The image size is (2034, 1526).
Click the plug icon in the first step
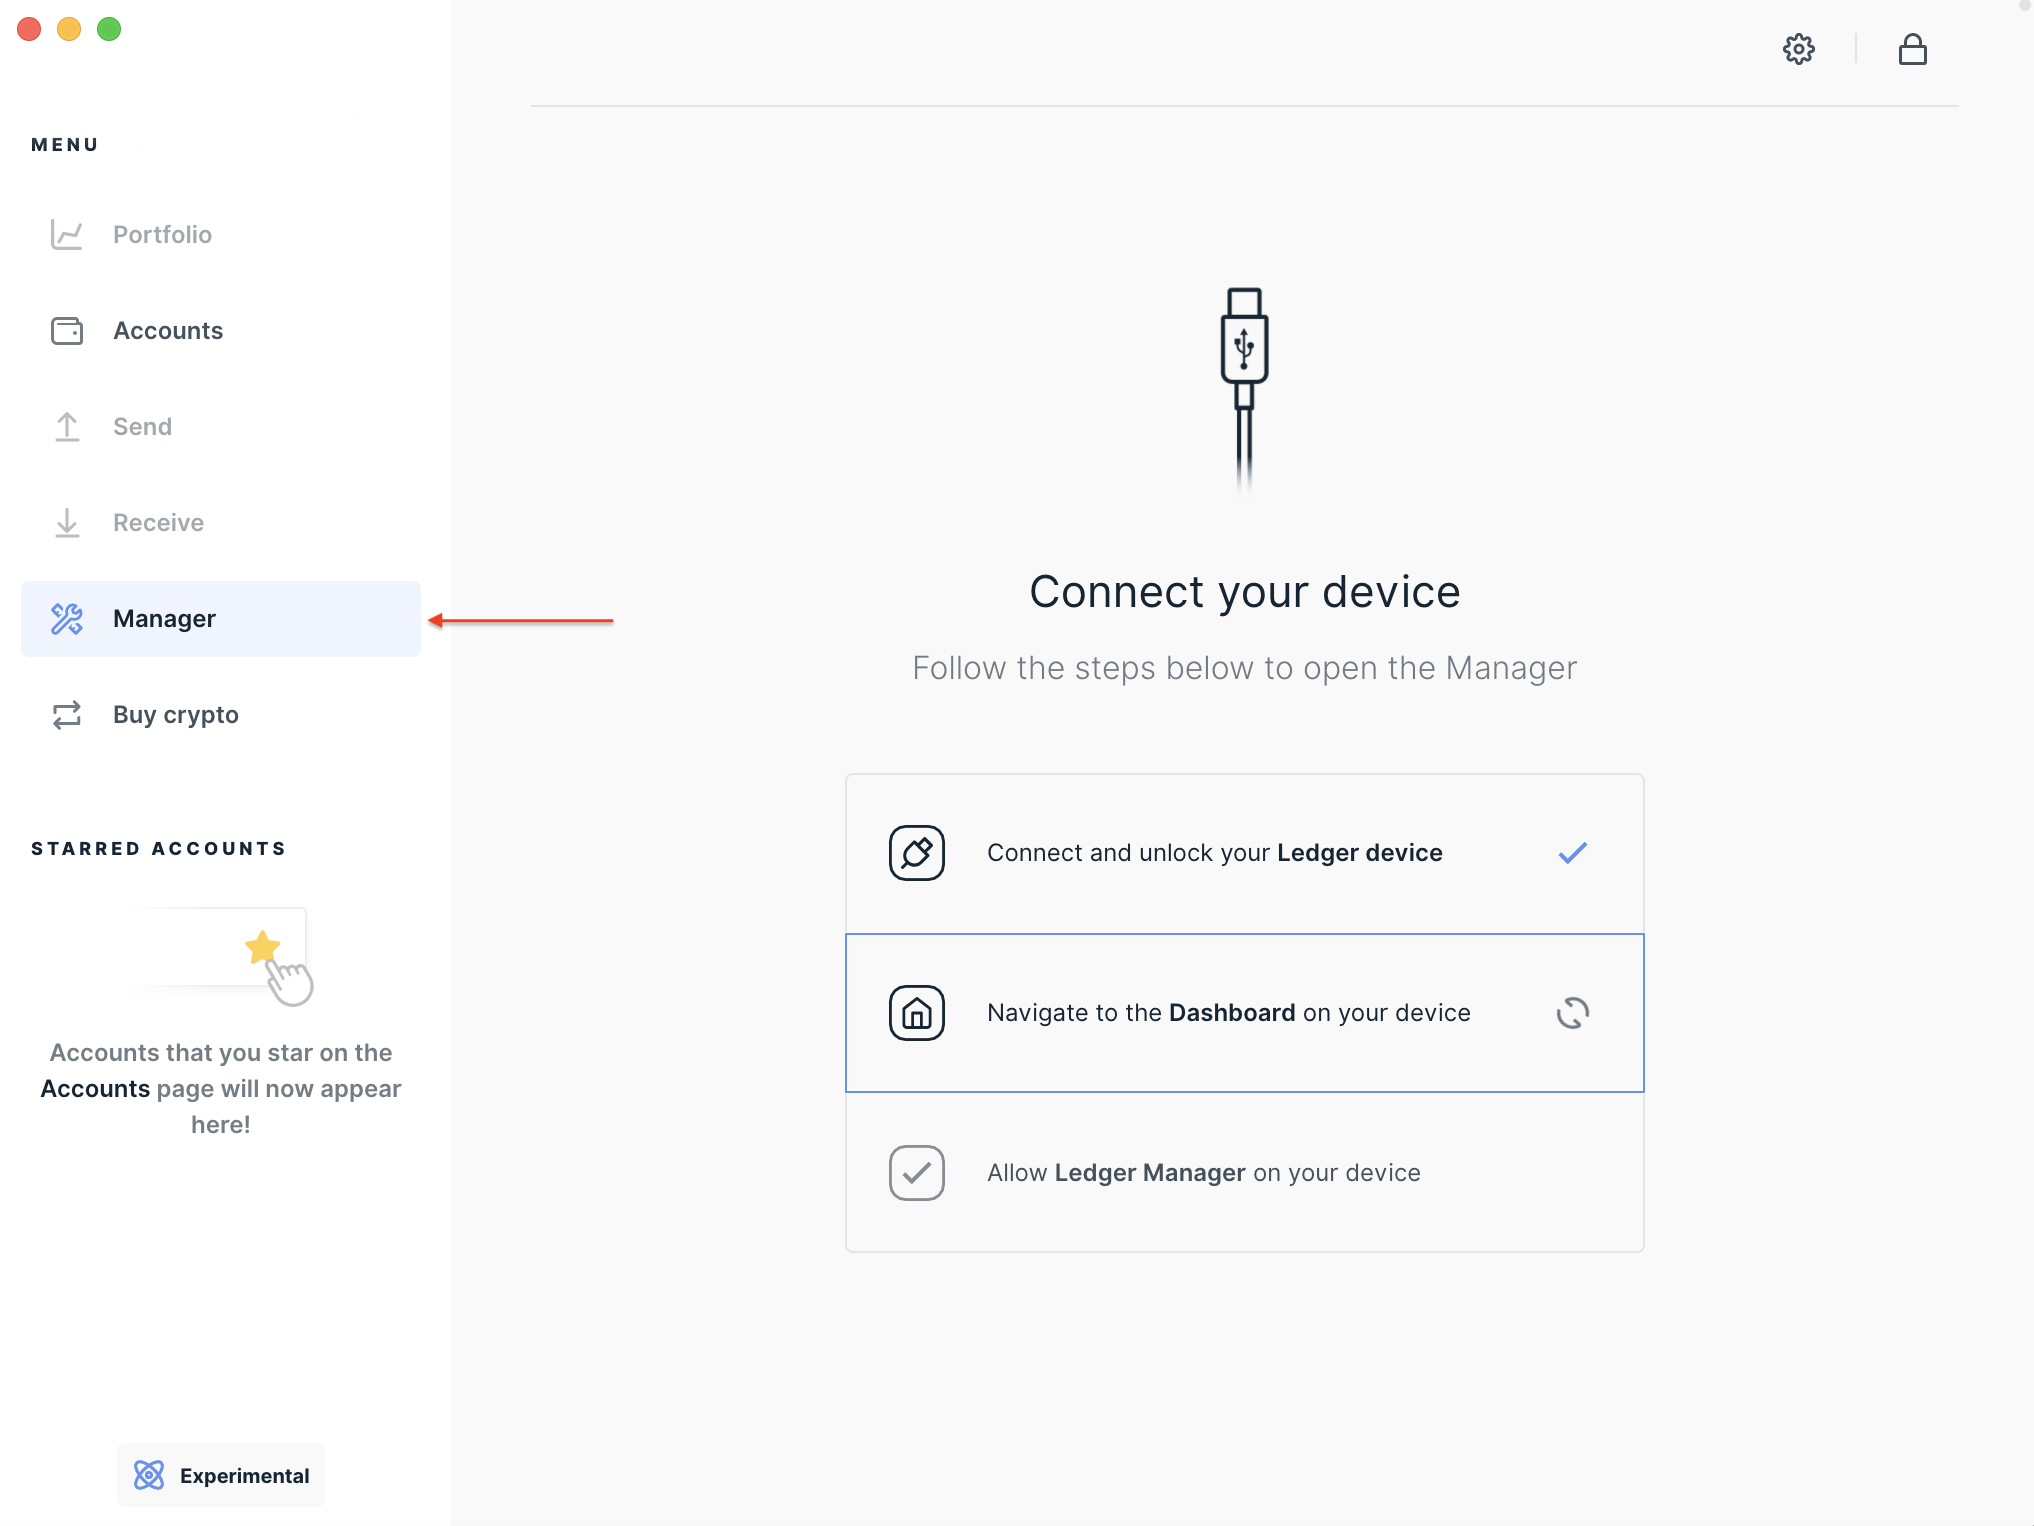tap(915, 852)
